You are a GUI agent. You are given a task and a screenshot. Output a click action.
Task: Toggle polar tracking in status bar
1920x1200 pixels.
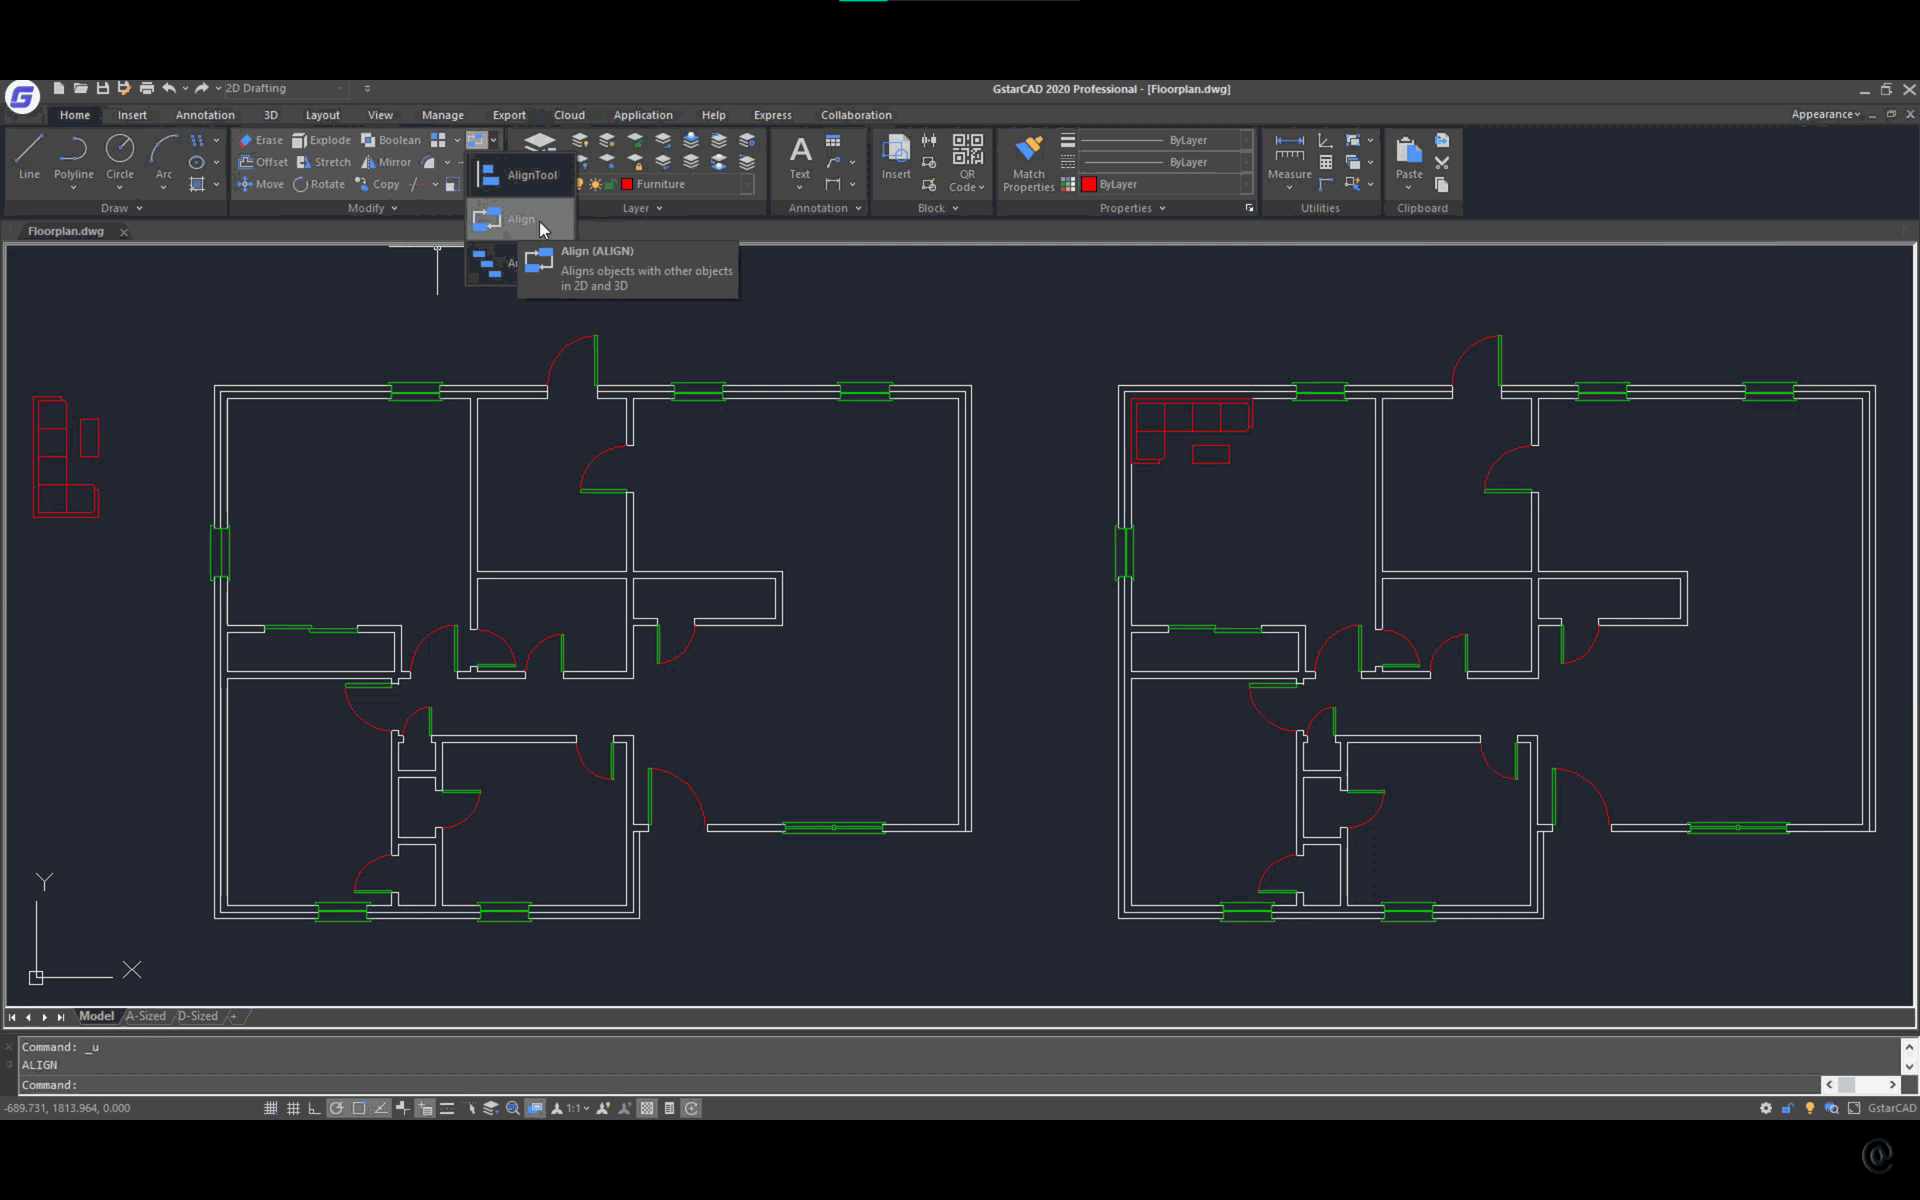(x=337, y=1108)
